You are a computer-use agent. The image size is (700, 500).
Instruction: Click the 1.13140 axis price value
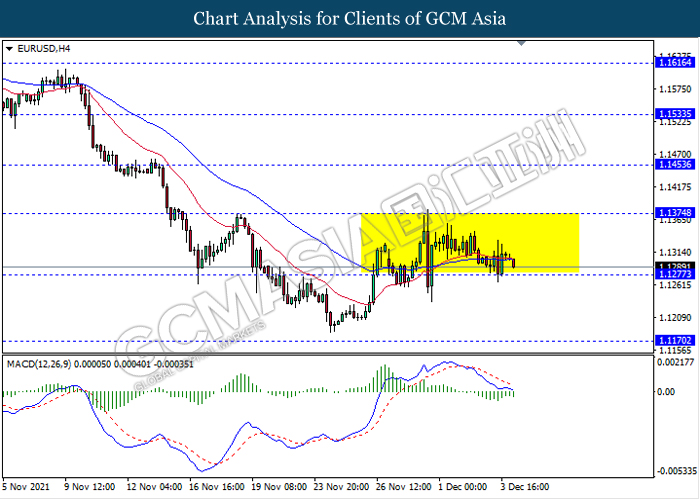[x=675, y=253]
